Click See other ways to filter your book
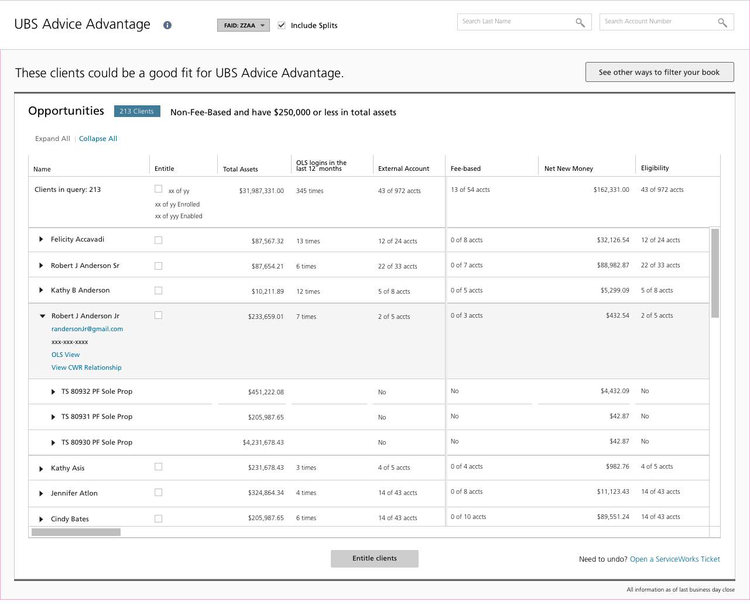The height and width of the screenshot is (605, 750). [659, 72]
